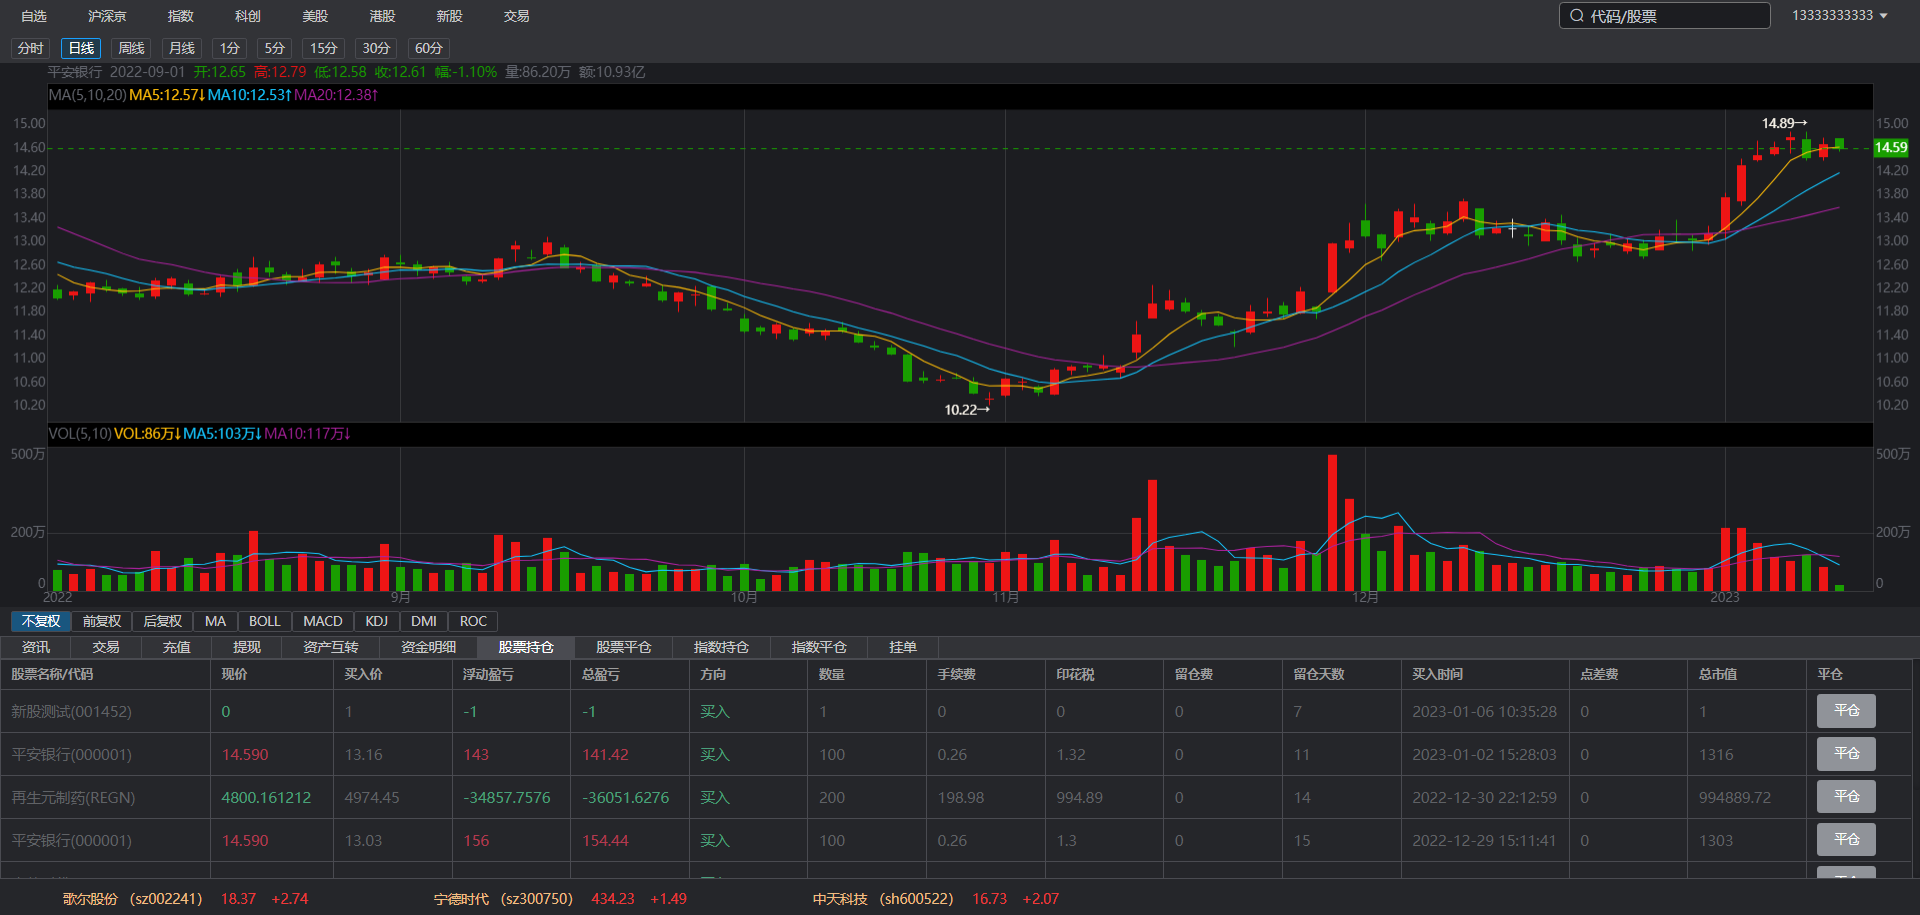Select the 分时 chart mode

point(31,48)
